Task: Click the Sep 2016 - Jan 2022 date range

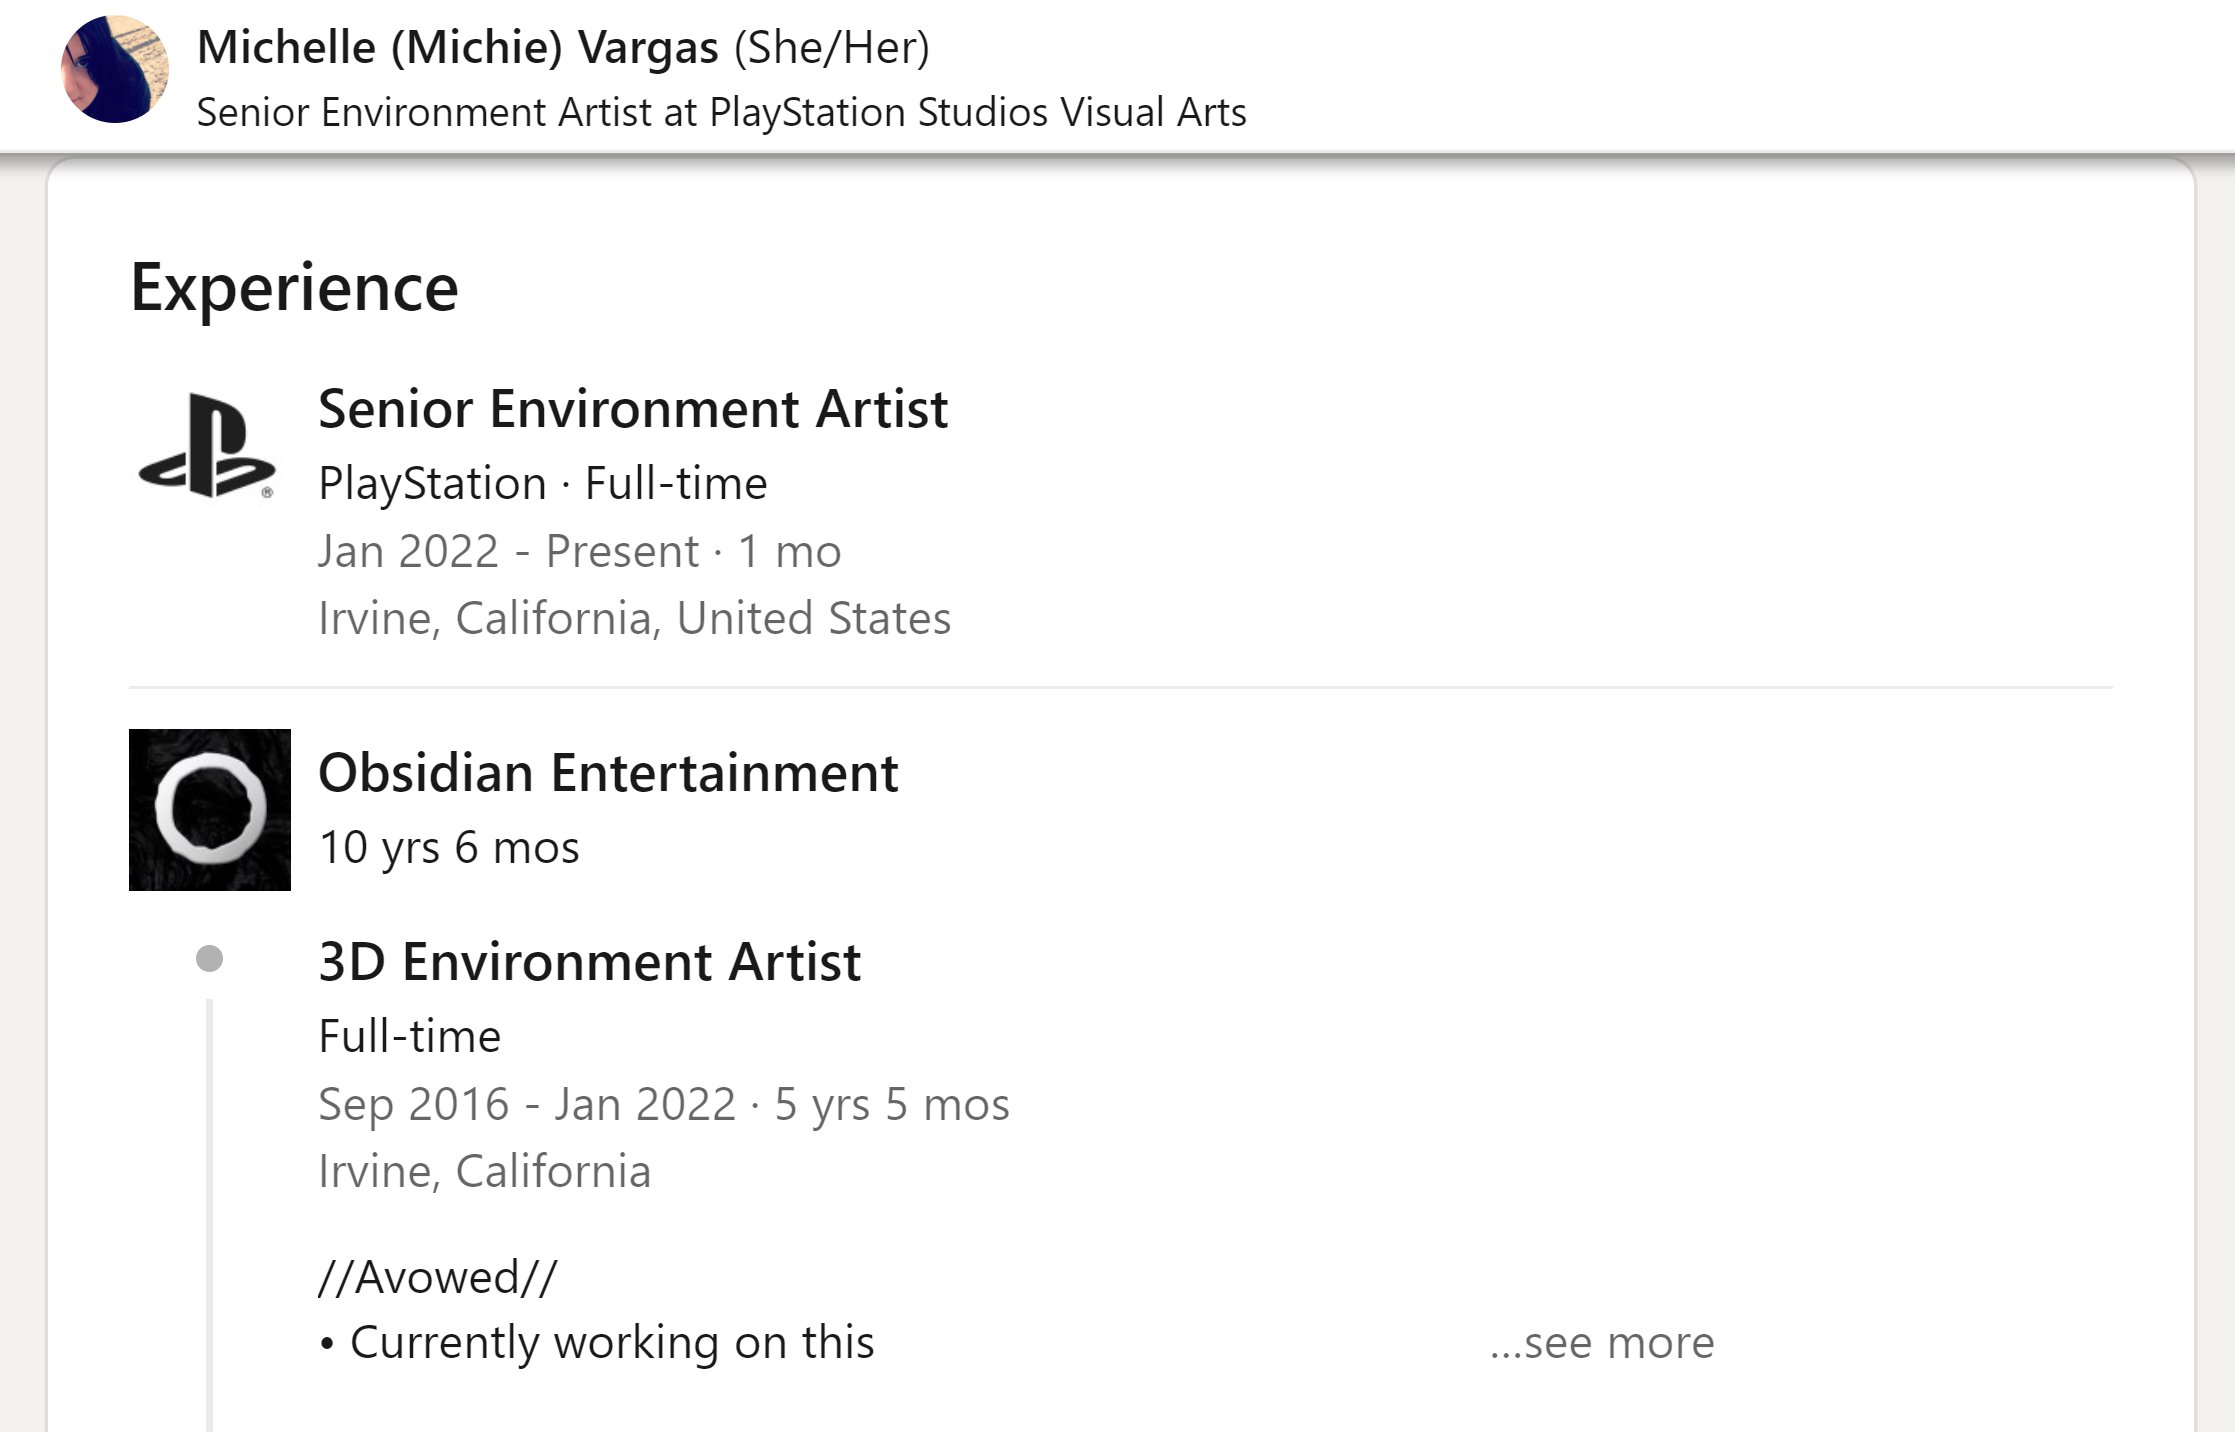Action: 664,1104
